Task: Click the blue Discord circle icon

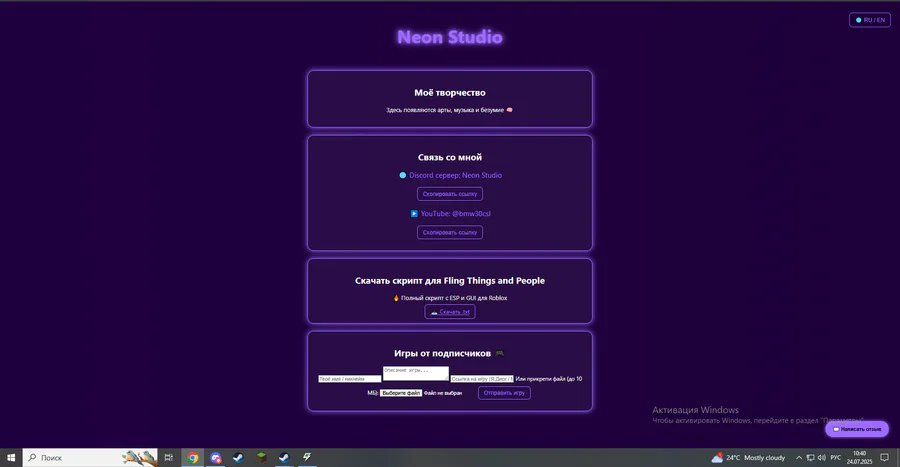Action: click(x=402, y=176)
